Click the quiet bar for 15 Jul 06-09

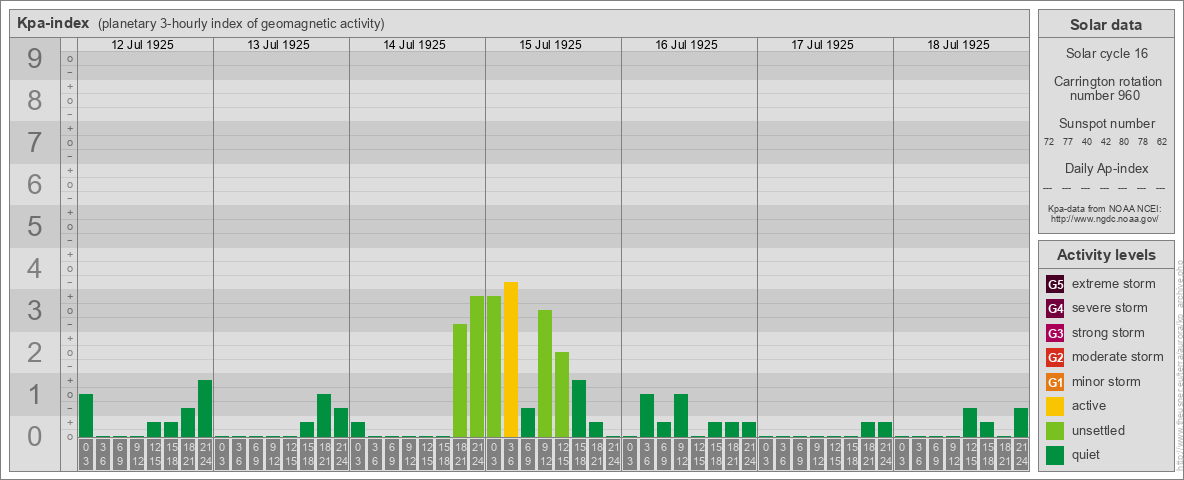point(528,423)
